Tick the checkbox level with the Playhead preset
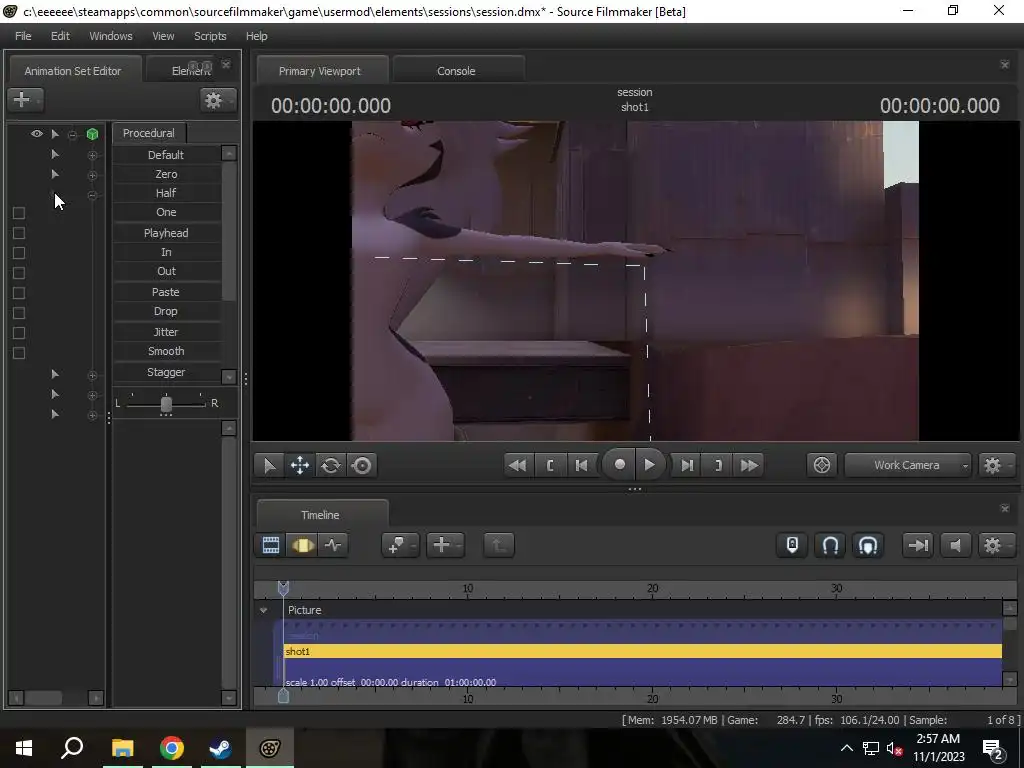The height and width of the screenshot is (768, 1024). click(19, 233)
